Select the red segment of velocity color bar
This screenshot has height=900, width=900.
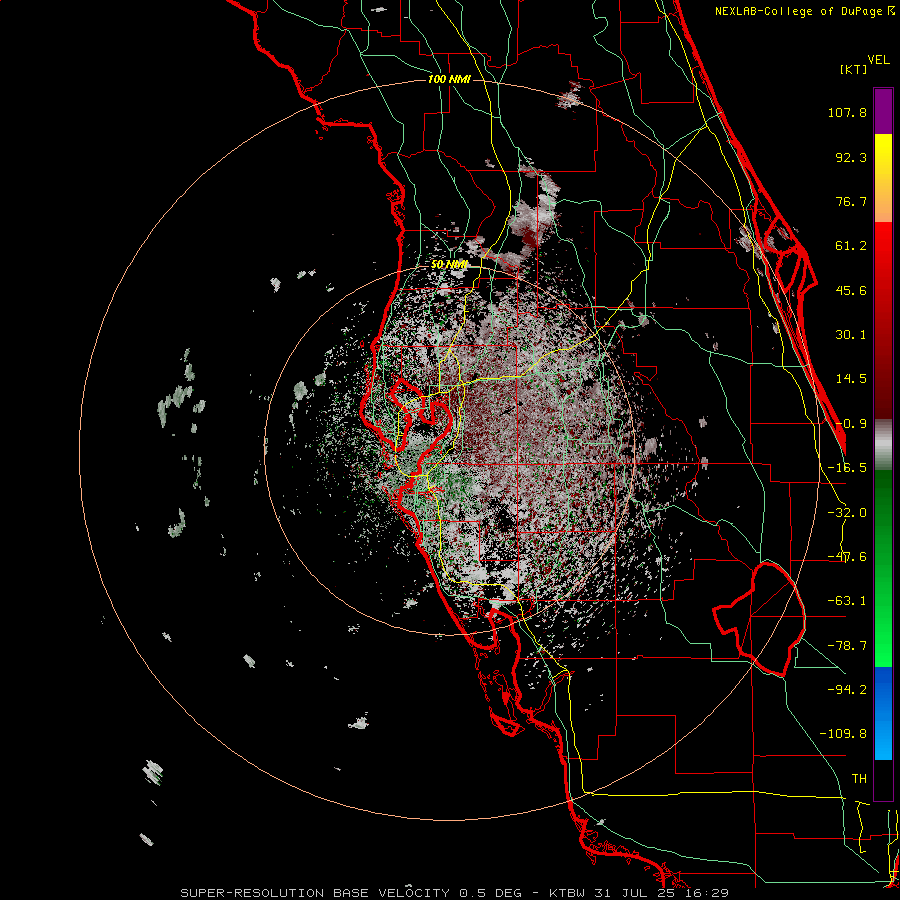point(883,320)
